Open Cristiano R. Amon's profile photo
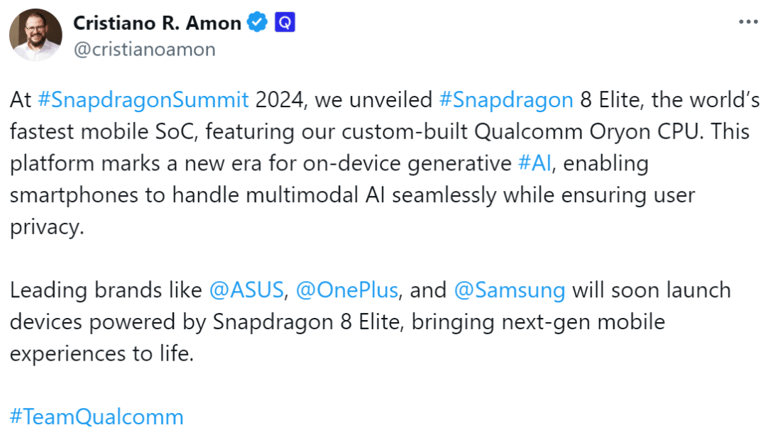Screen dimensions: 768x428 [35, 35]
